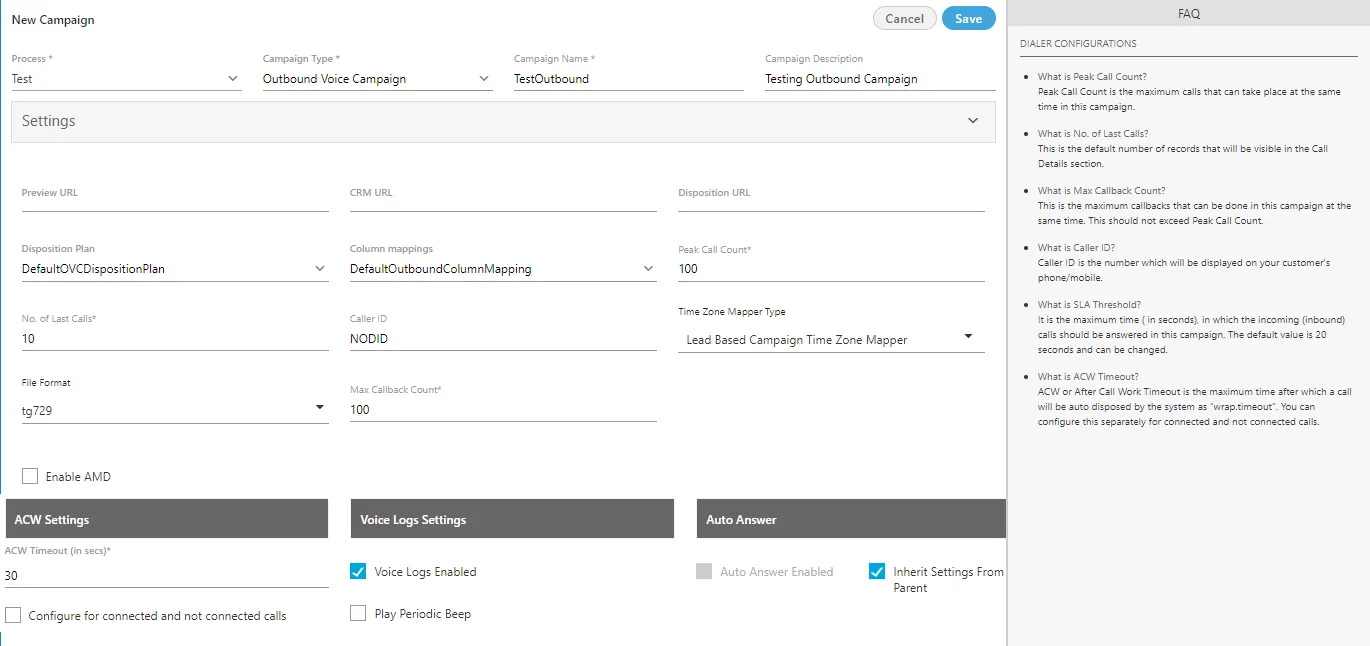Edit the No. of Last Calls field
The width and height of the screenshot is (1370, 646).
point(175,339)
